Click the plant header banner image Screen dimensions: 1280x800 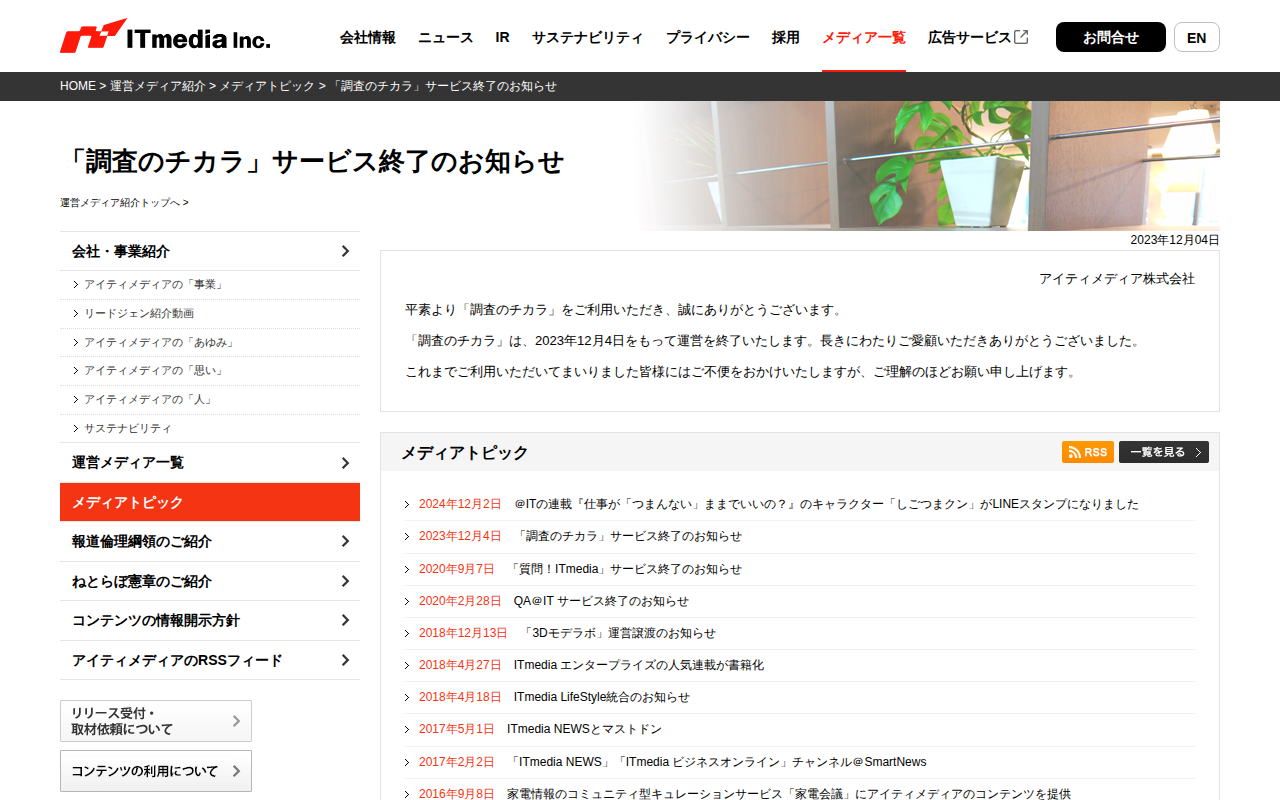pos(925,166)
